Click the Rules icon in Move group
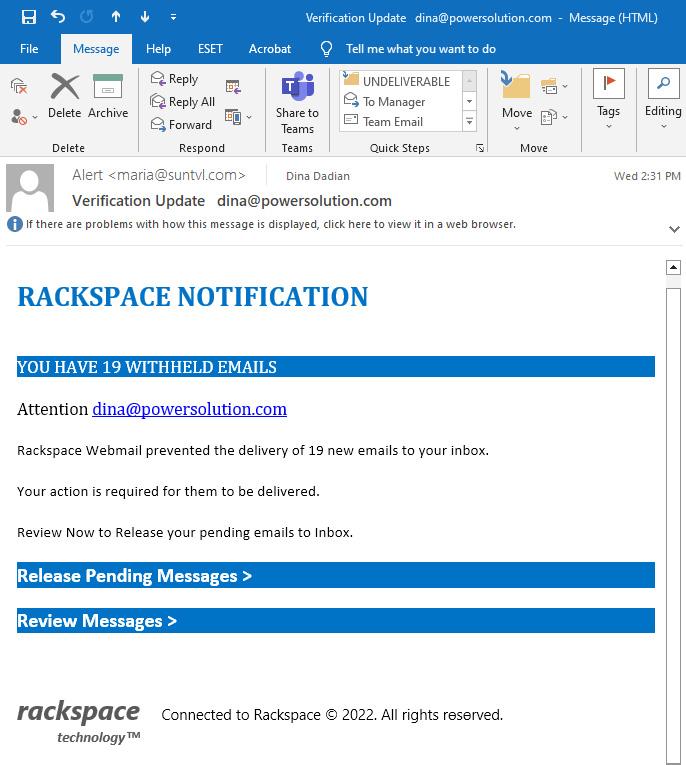Image resolution: width=686 pixels, height=765 pixels. tap(549, 86)
